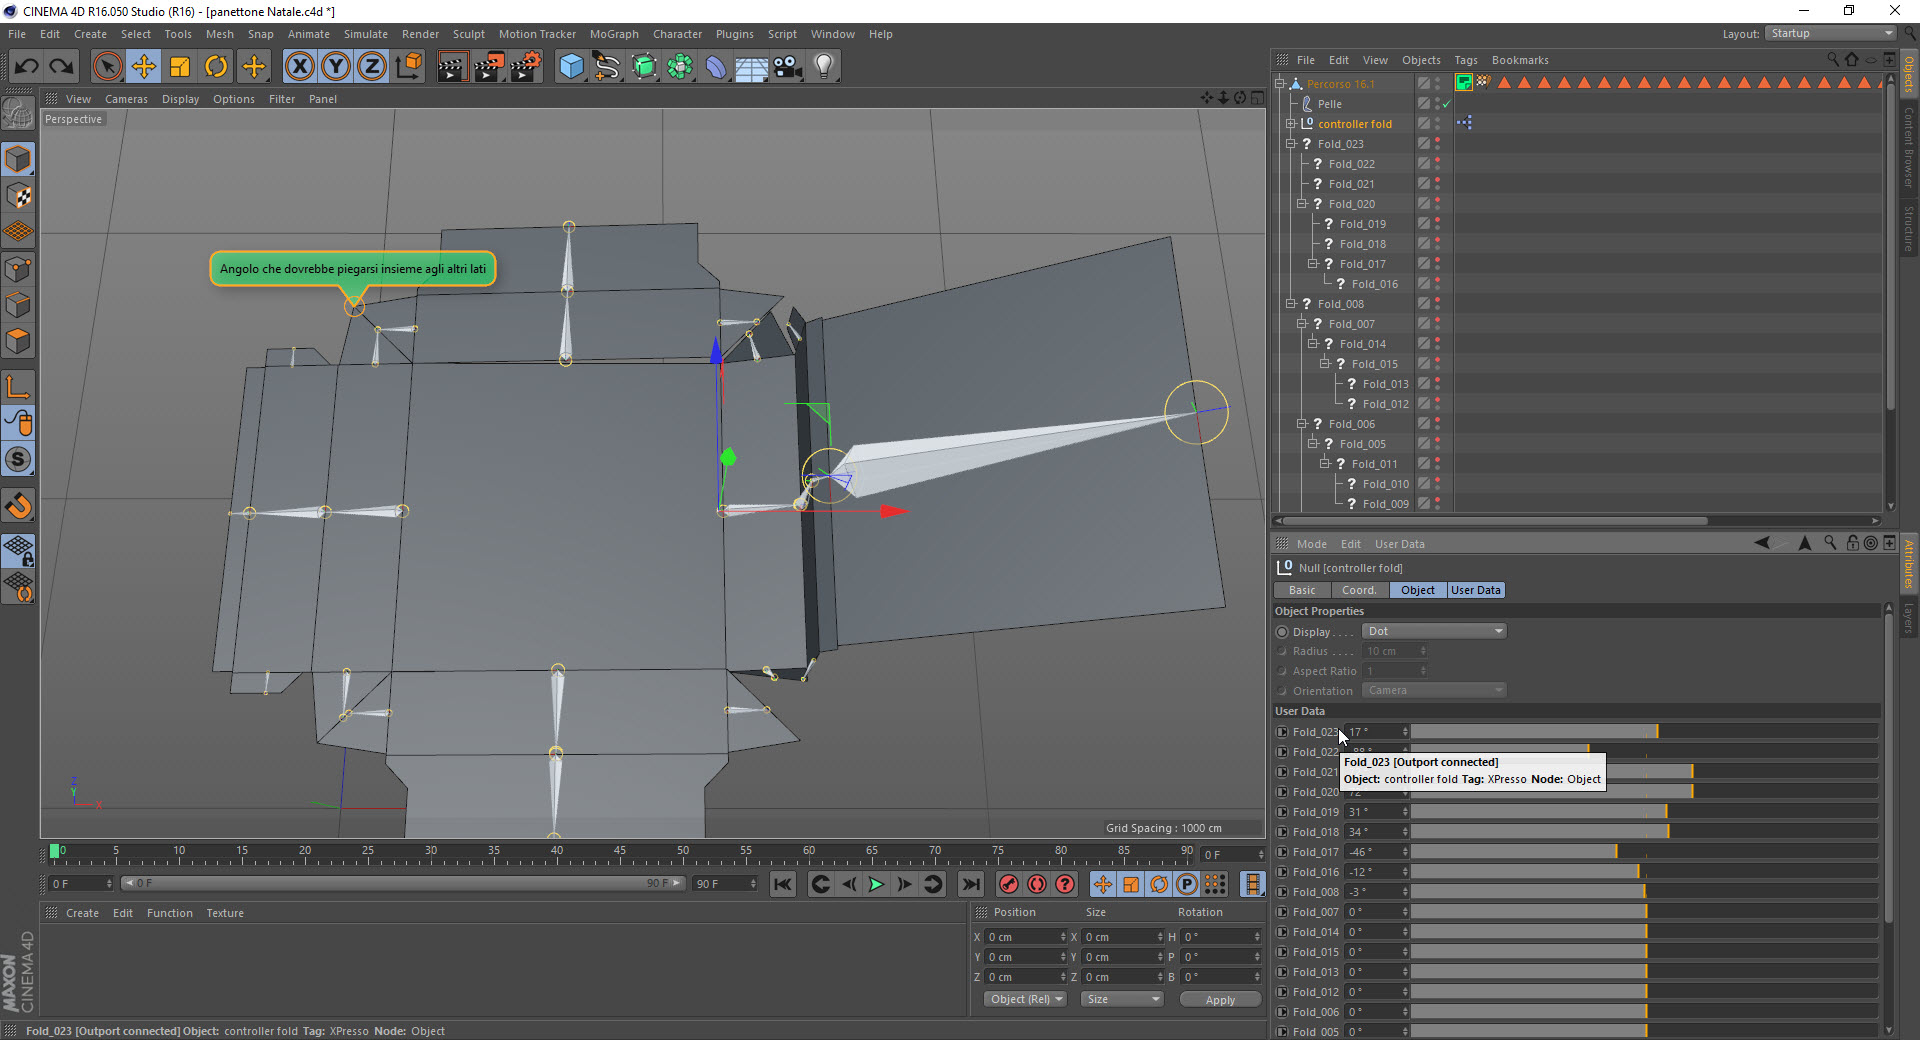Select the Move tool
Viewport: 1920px width, 1040px height.
click(144, 67)
